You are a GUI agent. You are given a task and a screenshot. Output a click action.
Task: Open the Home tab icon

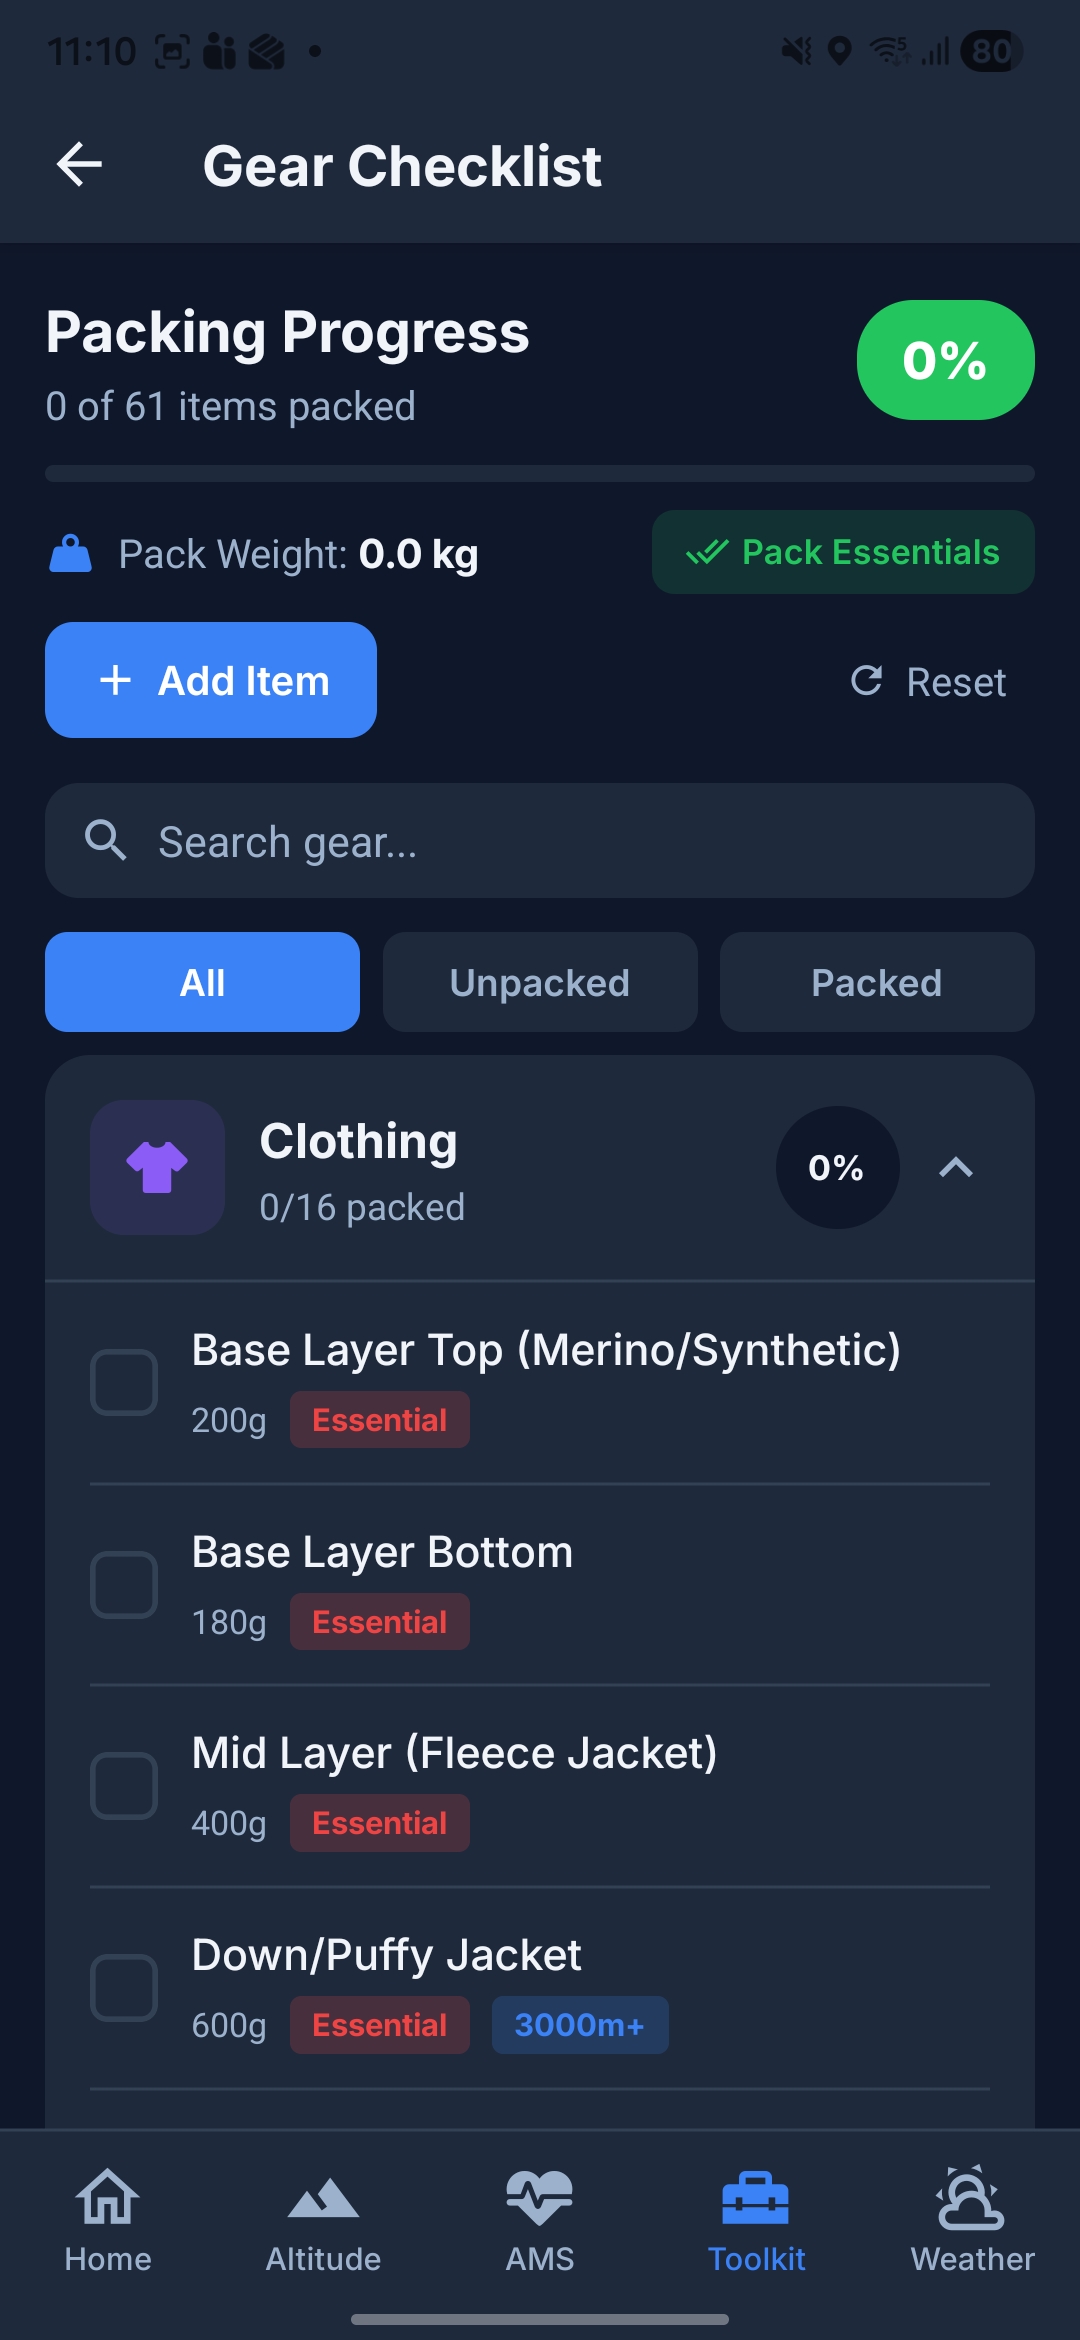tap(108, 2197)
